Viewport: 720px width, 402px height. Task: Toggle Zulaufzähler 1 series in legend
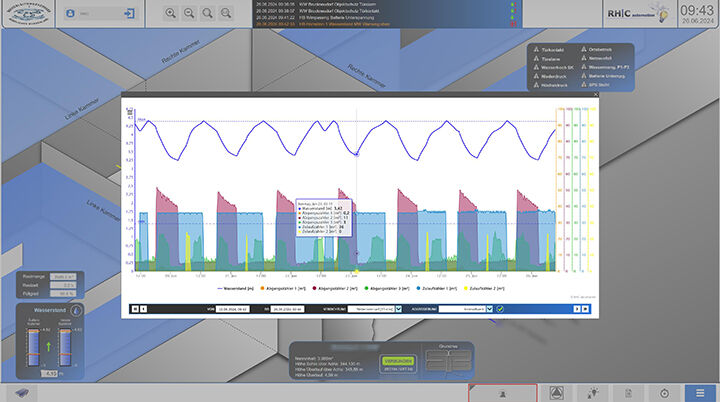(x=437, y=289)
